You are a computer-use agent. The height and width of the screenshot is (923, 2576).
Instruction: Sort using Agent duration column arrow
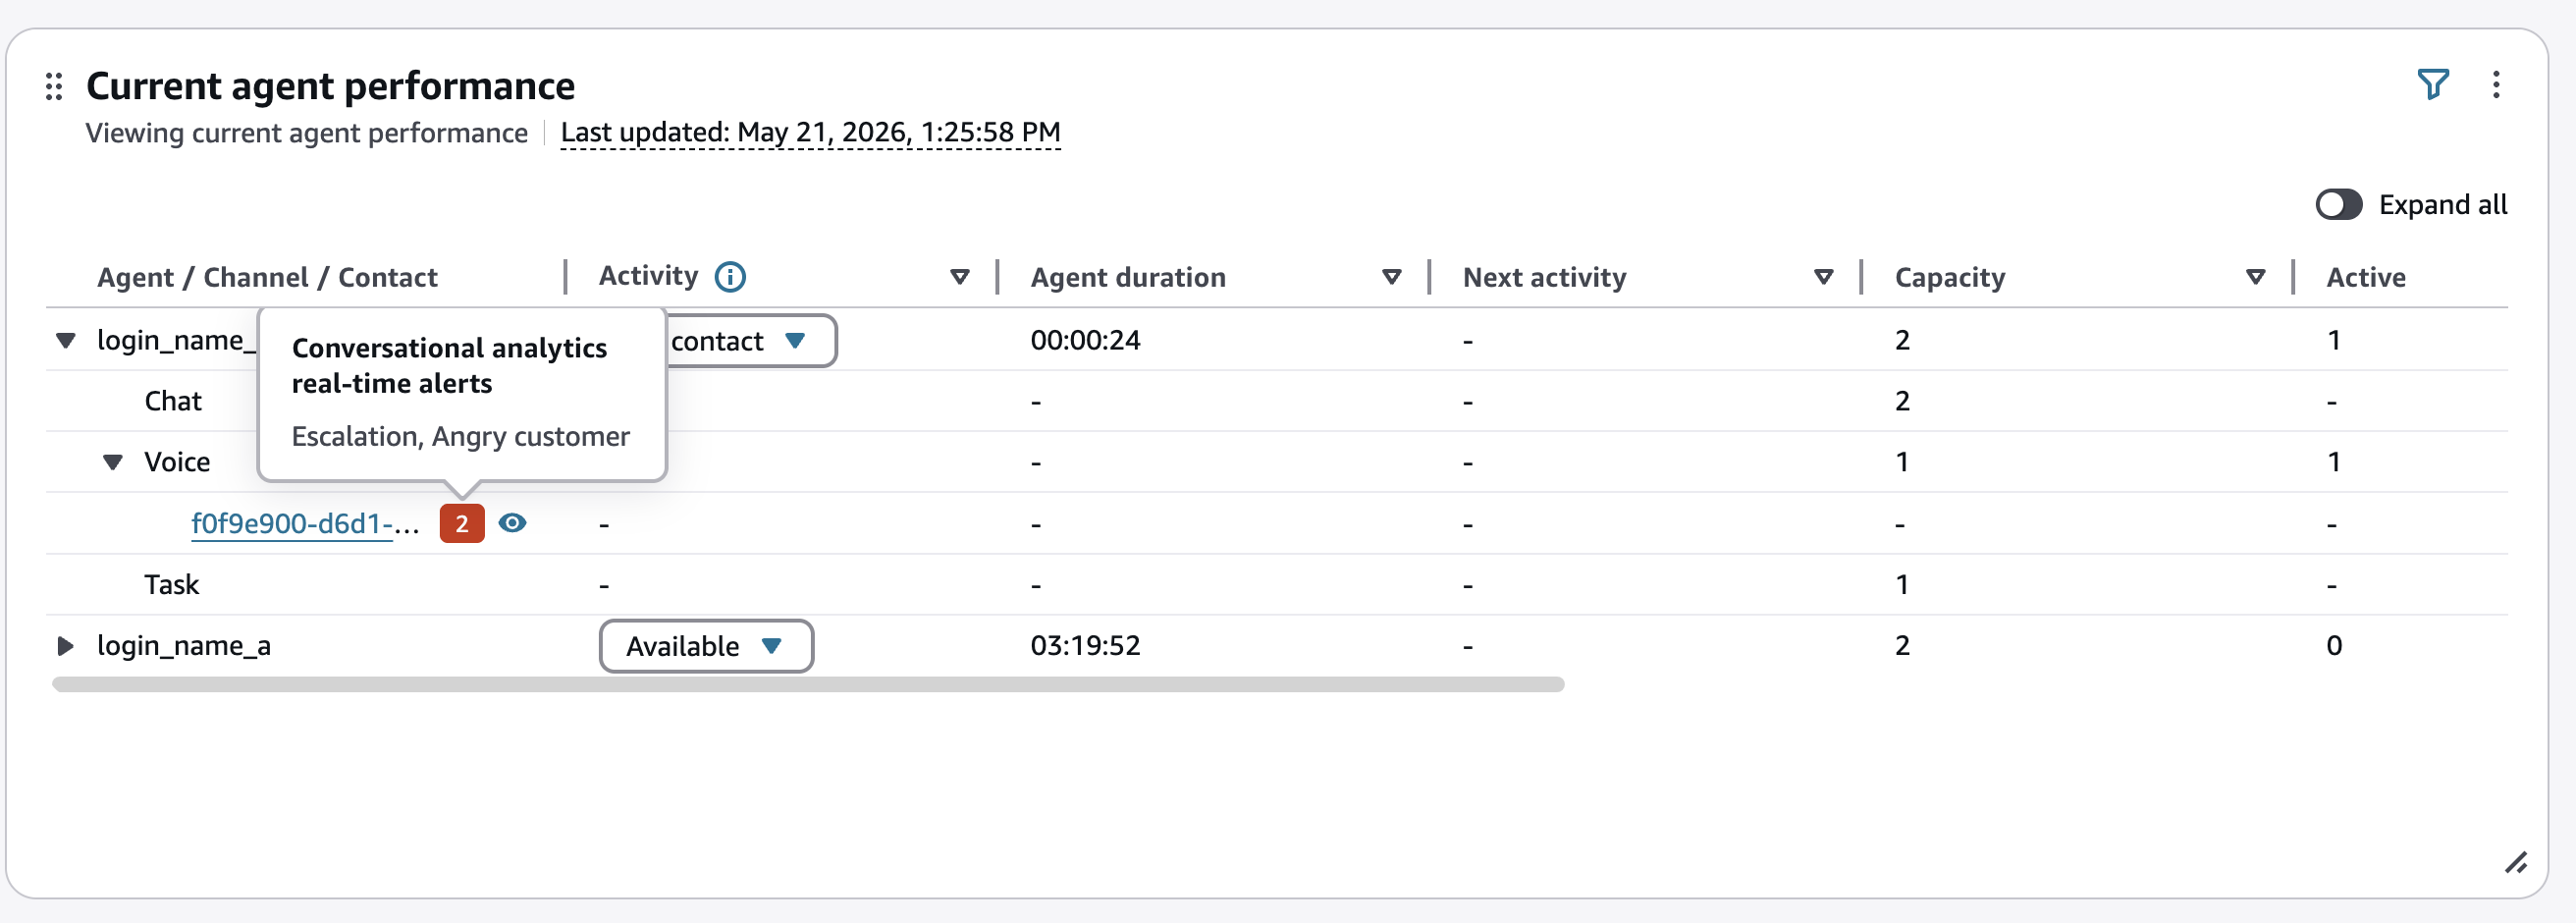coord(1391,277)
